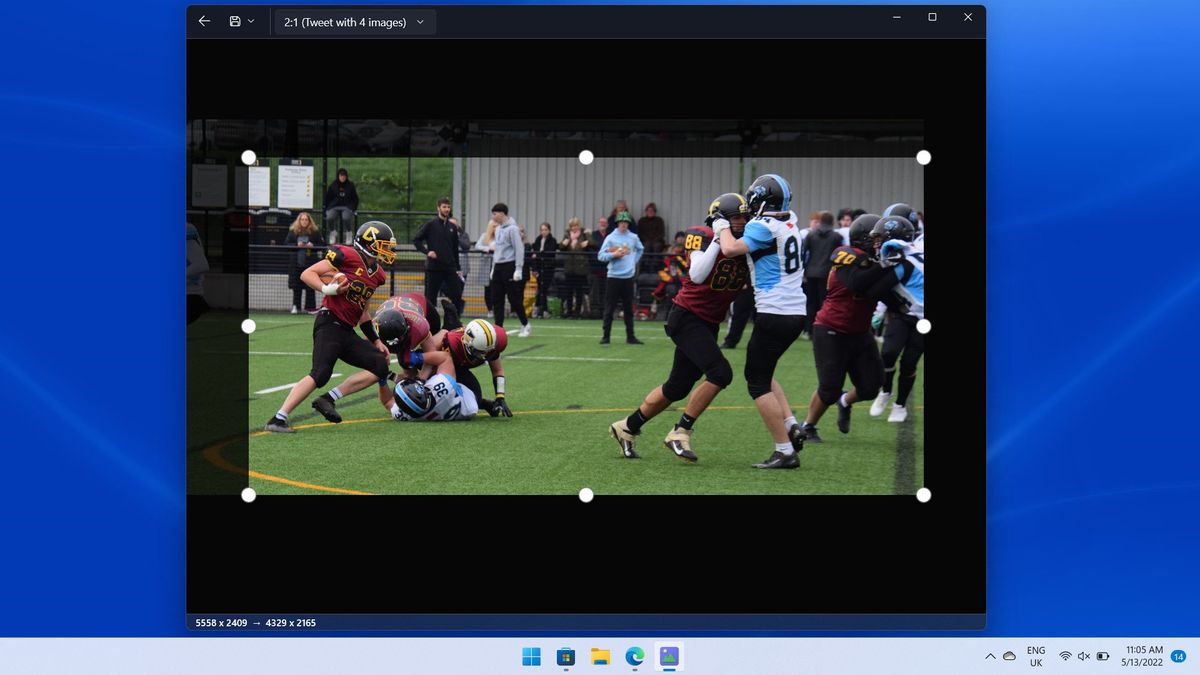Open the save options chevron next to save icon
1200x675 pixels.
pyautogui.click(x=251, y=20)
